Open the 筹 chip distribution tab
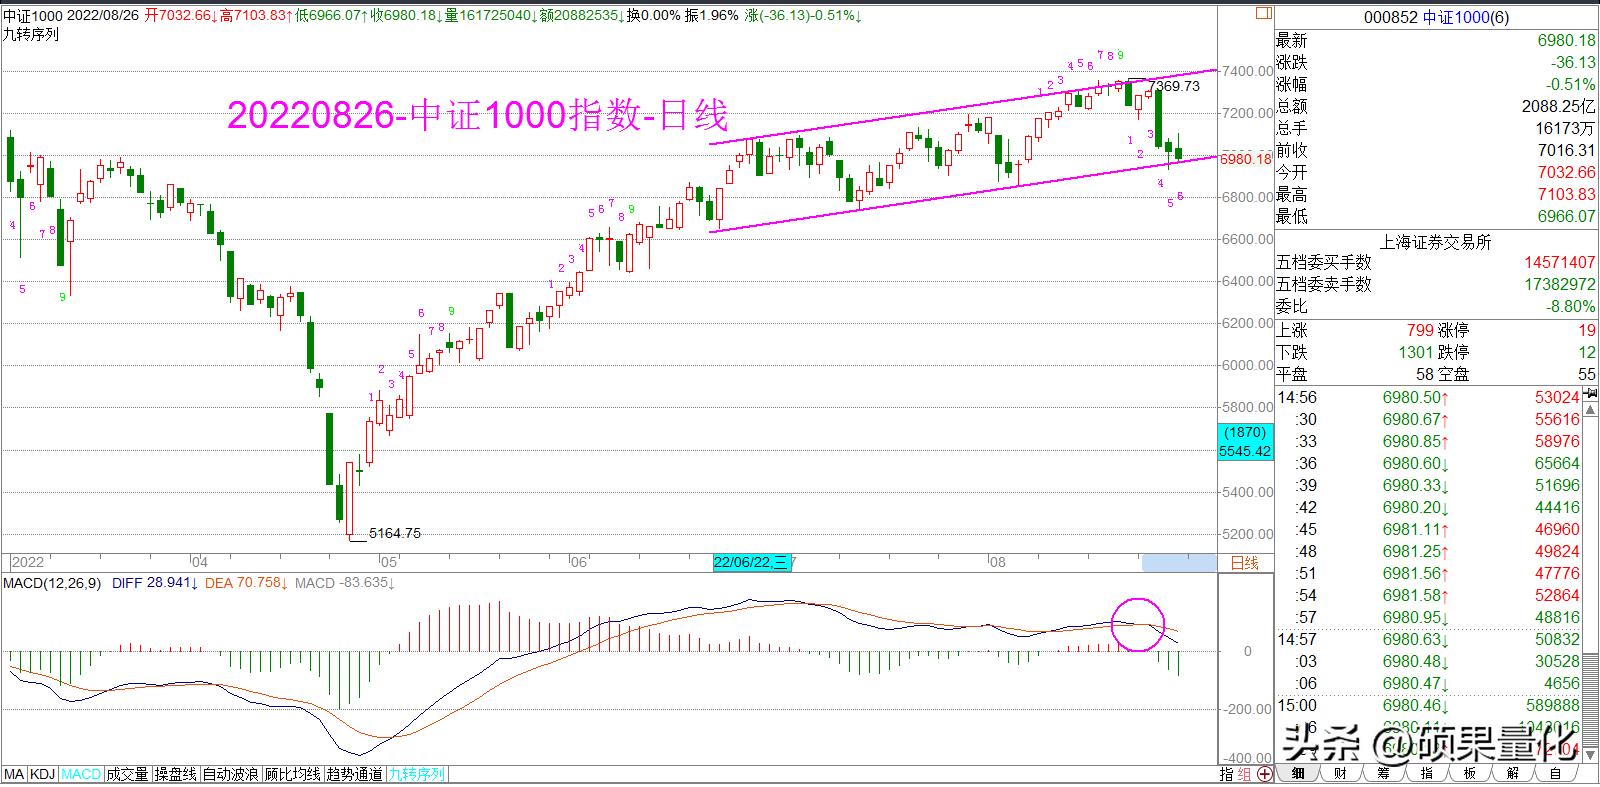This screenshot has height=787, width=1600. coord(1383,773)
